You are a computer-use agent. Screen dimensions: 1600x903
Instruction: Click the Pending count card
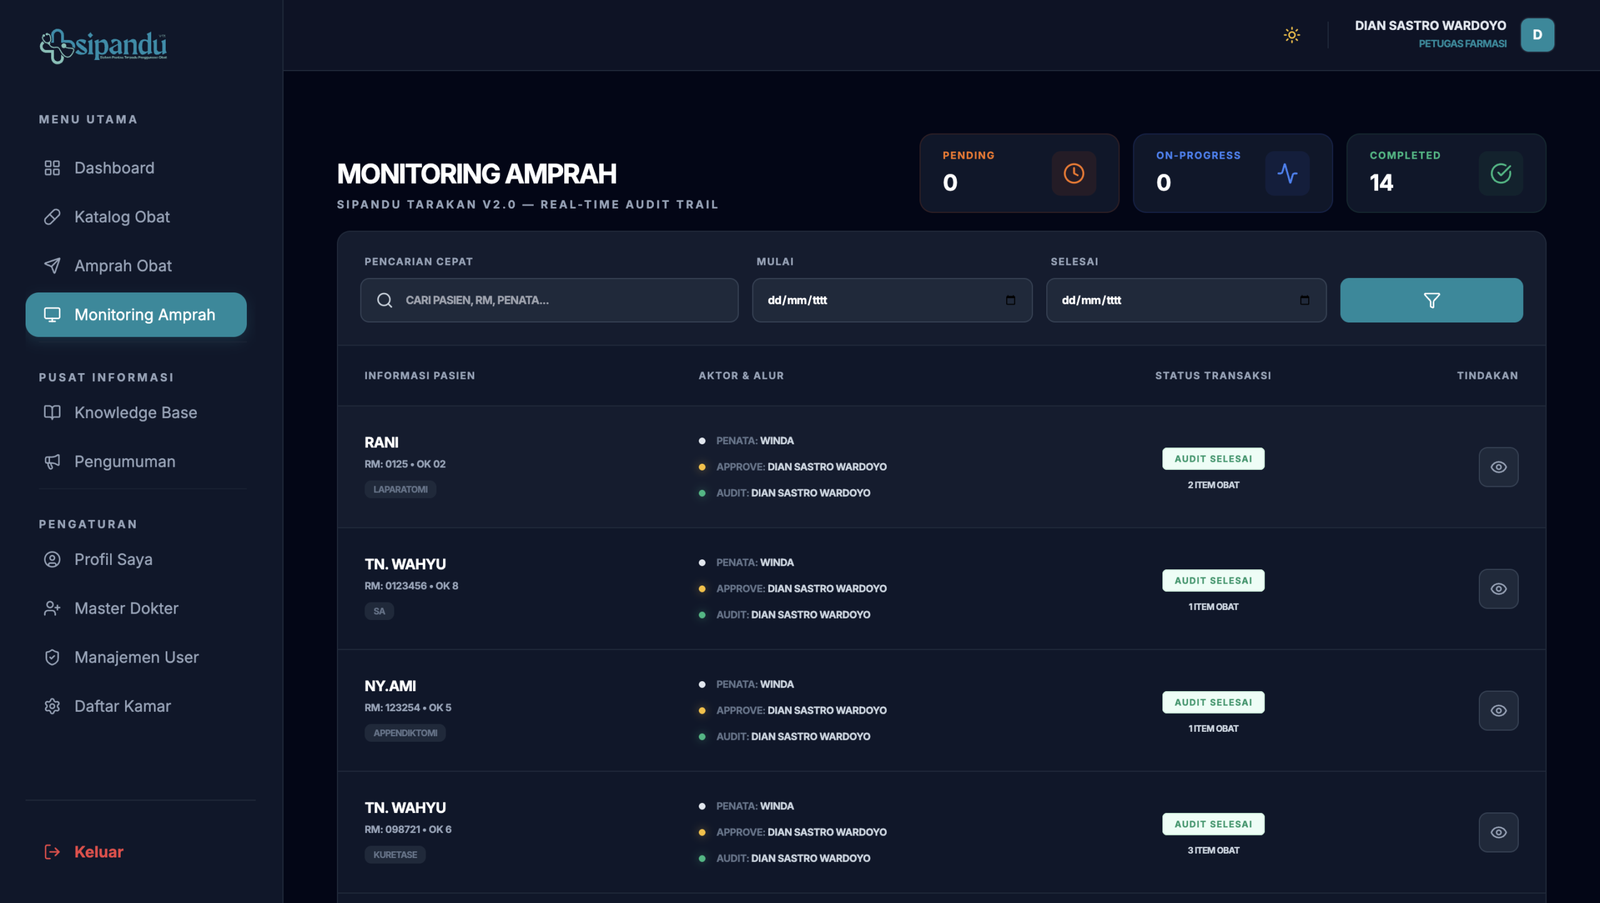tap(1019, 174)
